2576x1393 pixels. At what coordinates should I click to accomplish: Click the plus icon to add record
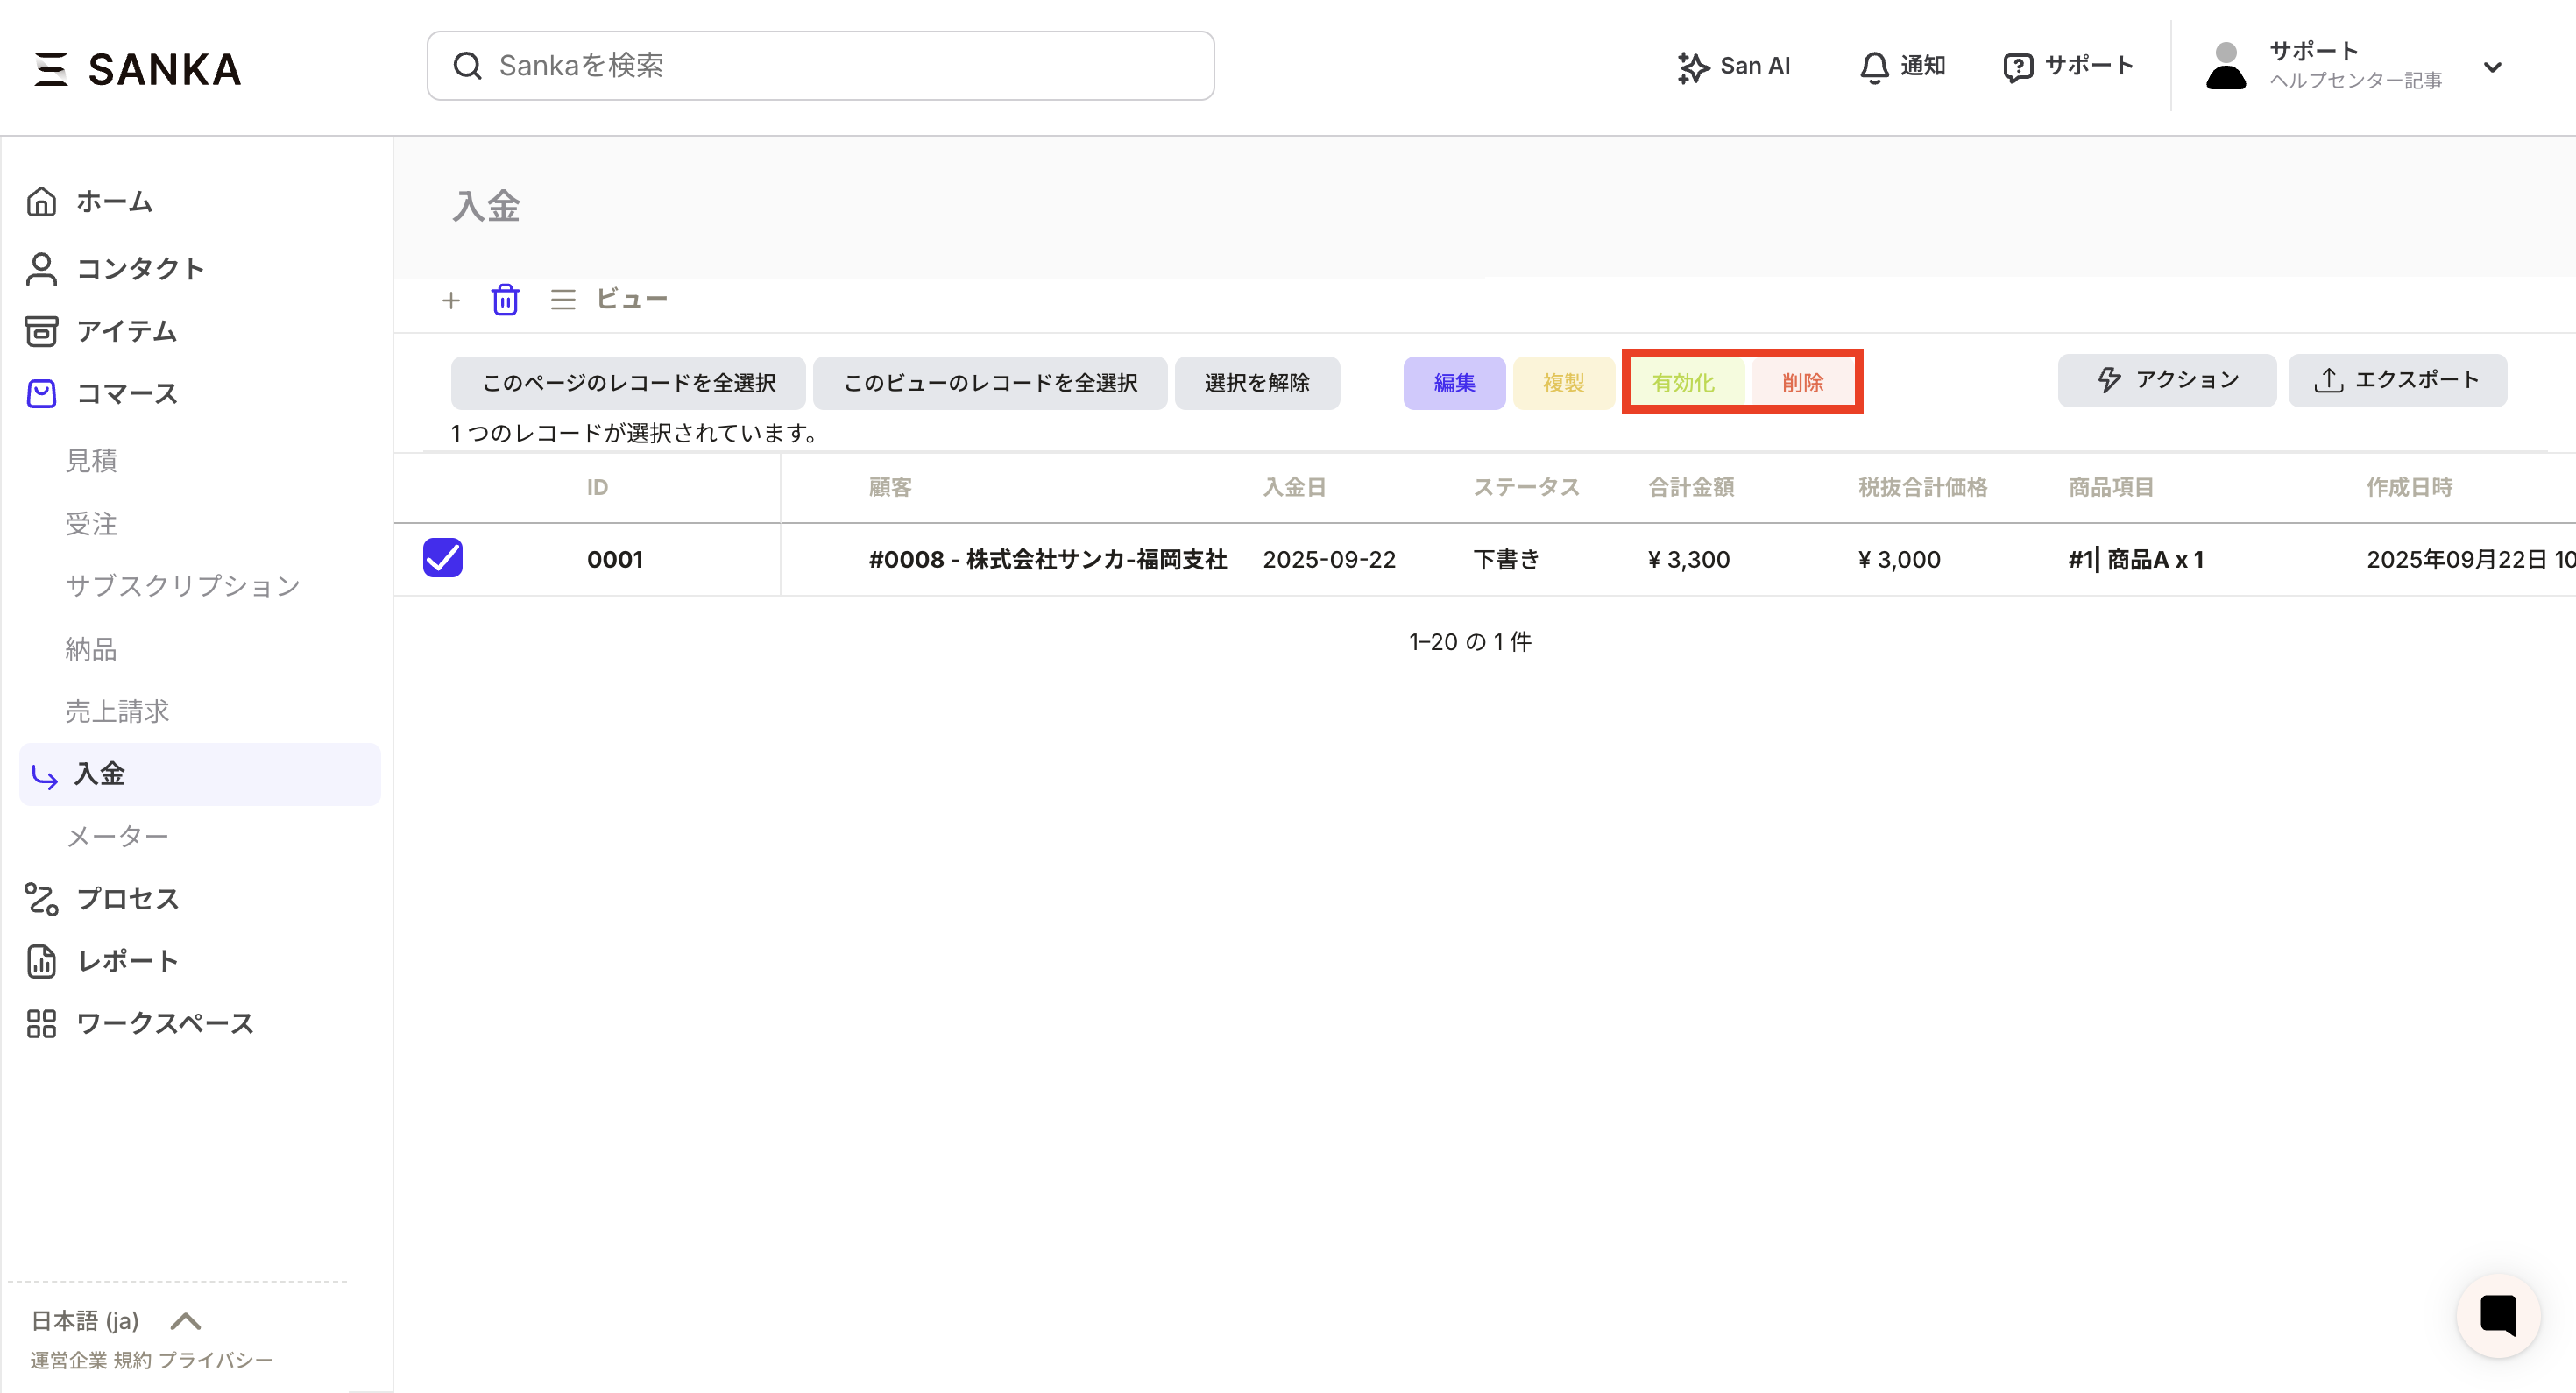click(x=451, y=300)
